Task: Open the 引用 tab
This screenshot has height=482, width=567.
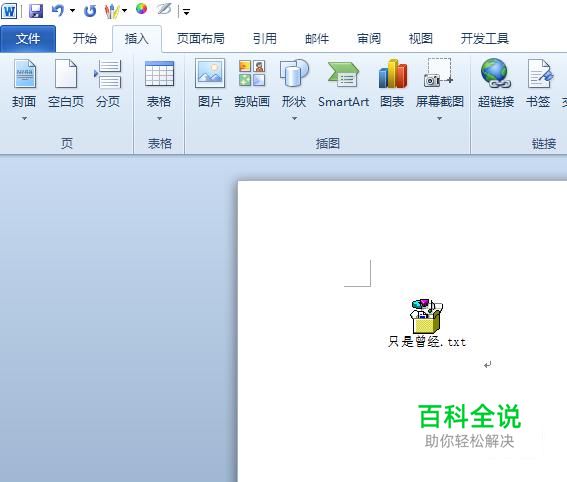Action: click(265, 38)
